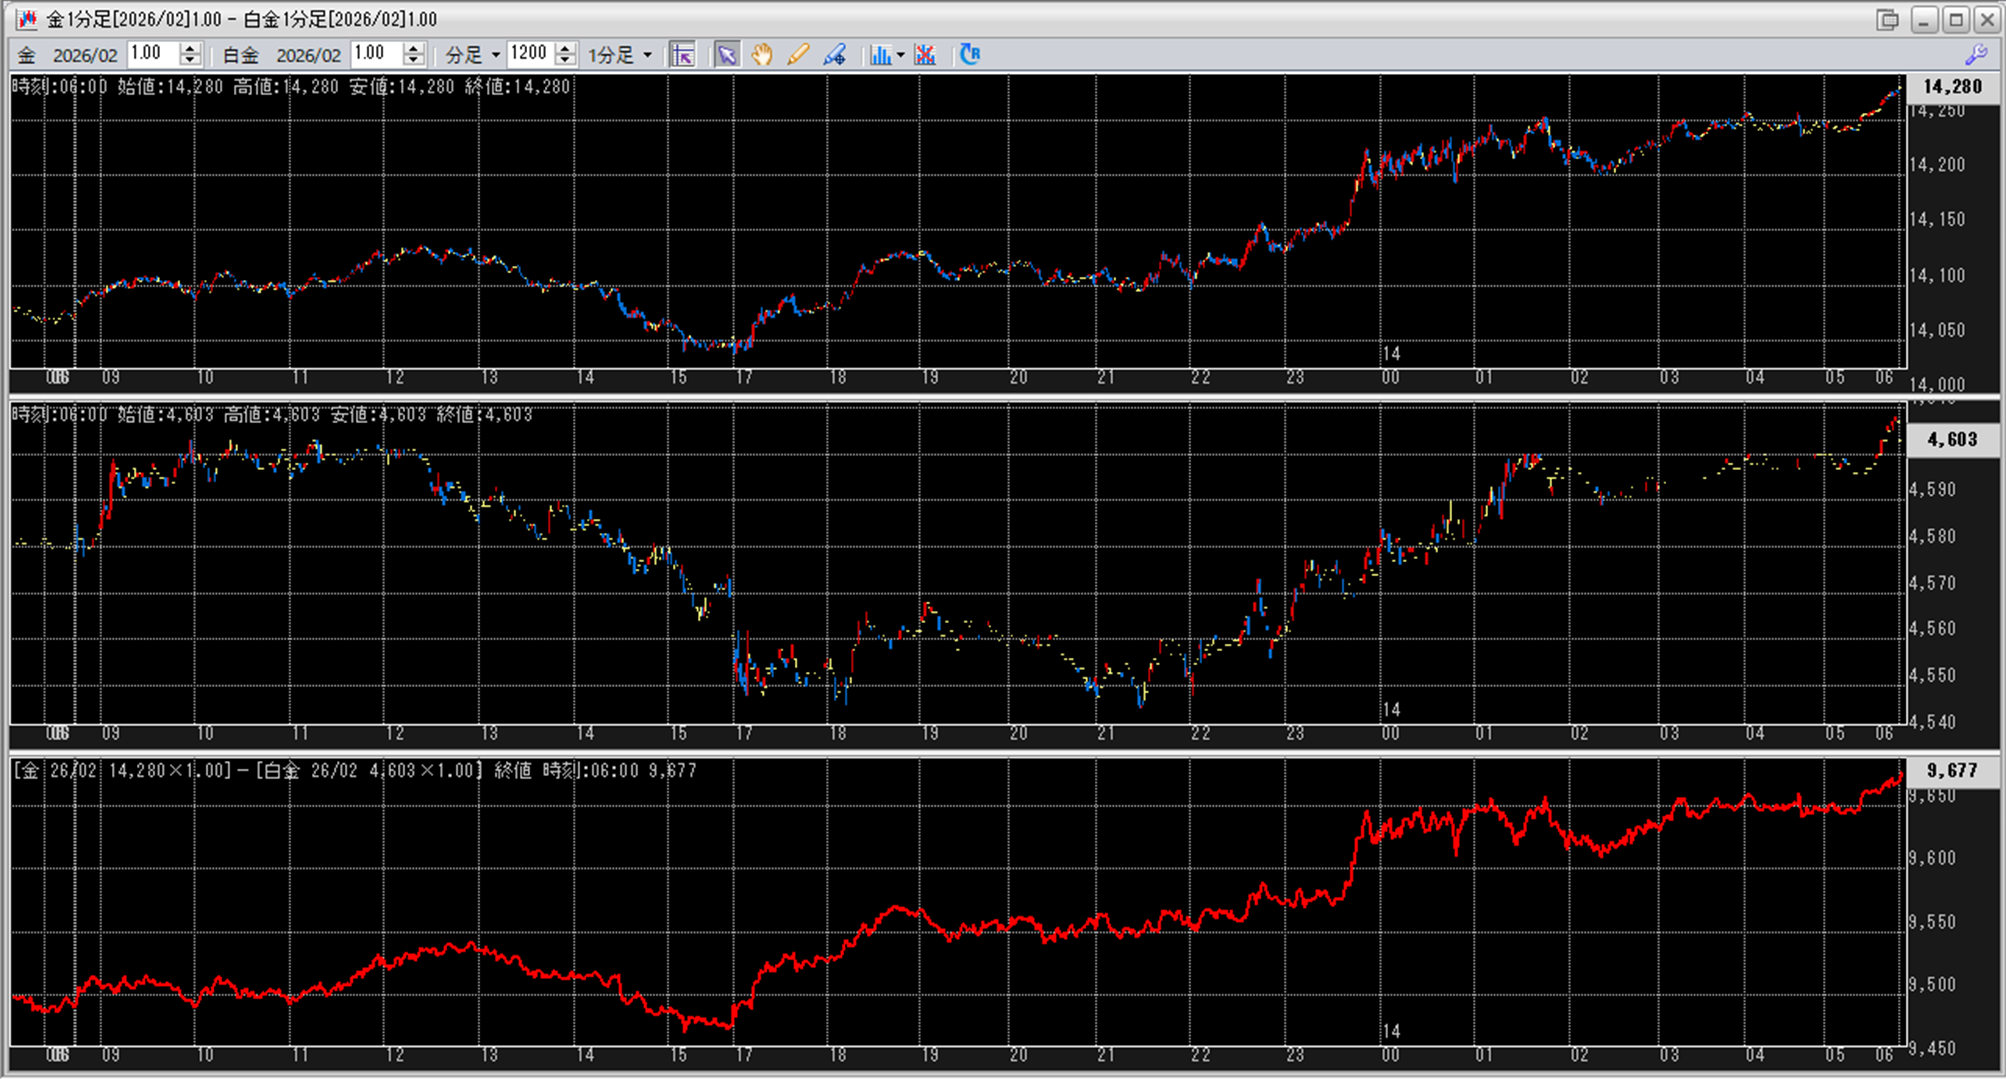
Task: Expand the 分足 chart type dropdown
Action: pyautogui.click(x=495, y=55)
